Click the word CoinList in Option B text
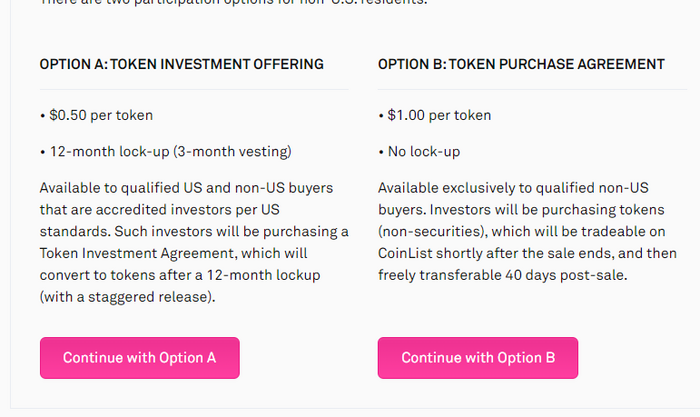This screenshot has height=417, width=700. coord(406,253)
